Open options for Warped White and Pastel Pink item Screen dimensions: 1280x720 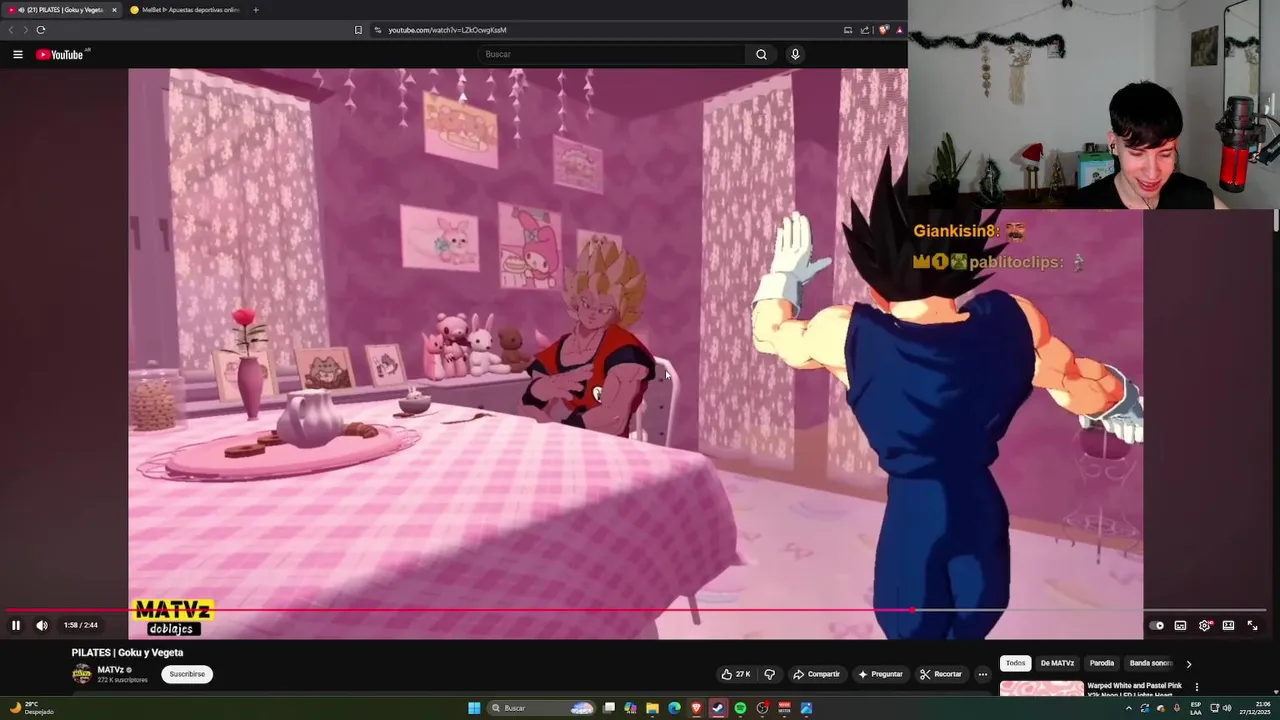[1196, 687]
